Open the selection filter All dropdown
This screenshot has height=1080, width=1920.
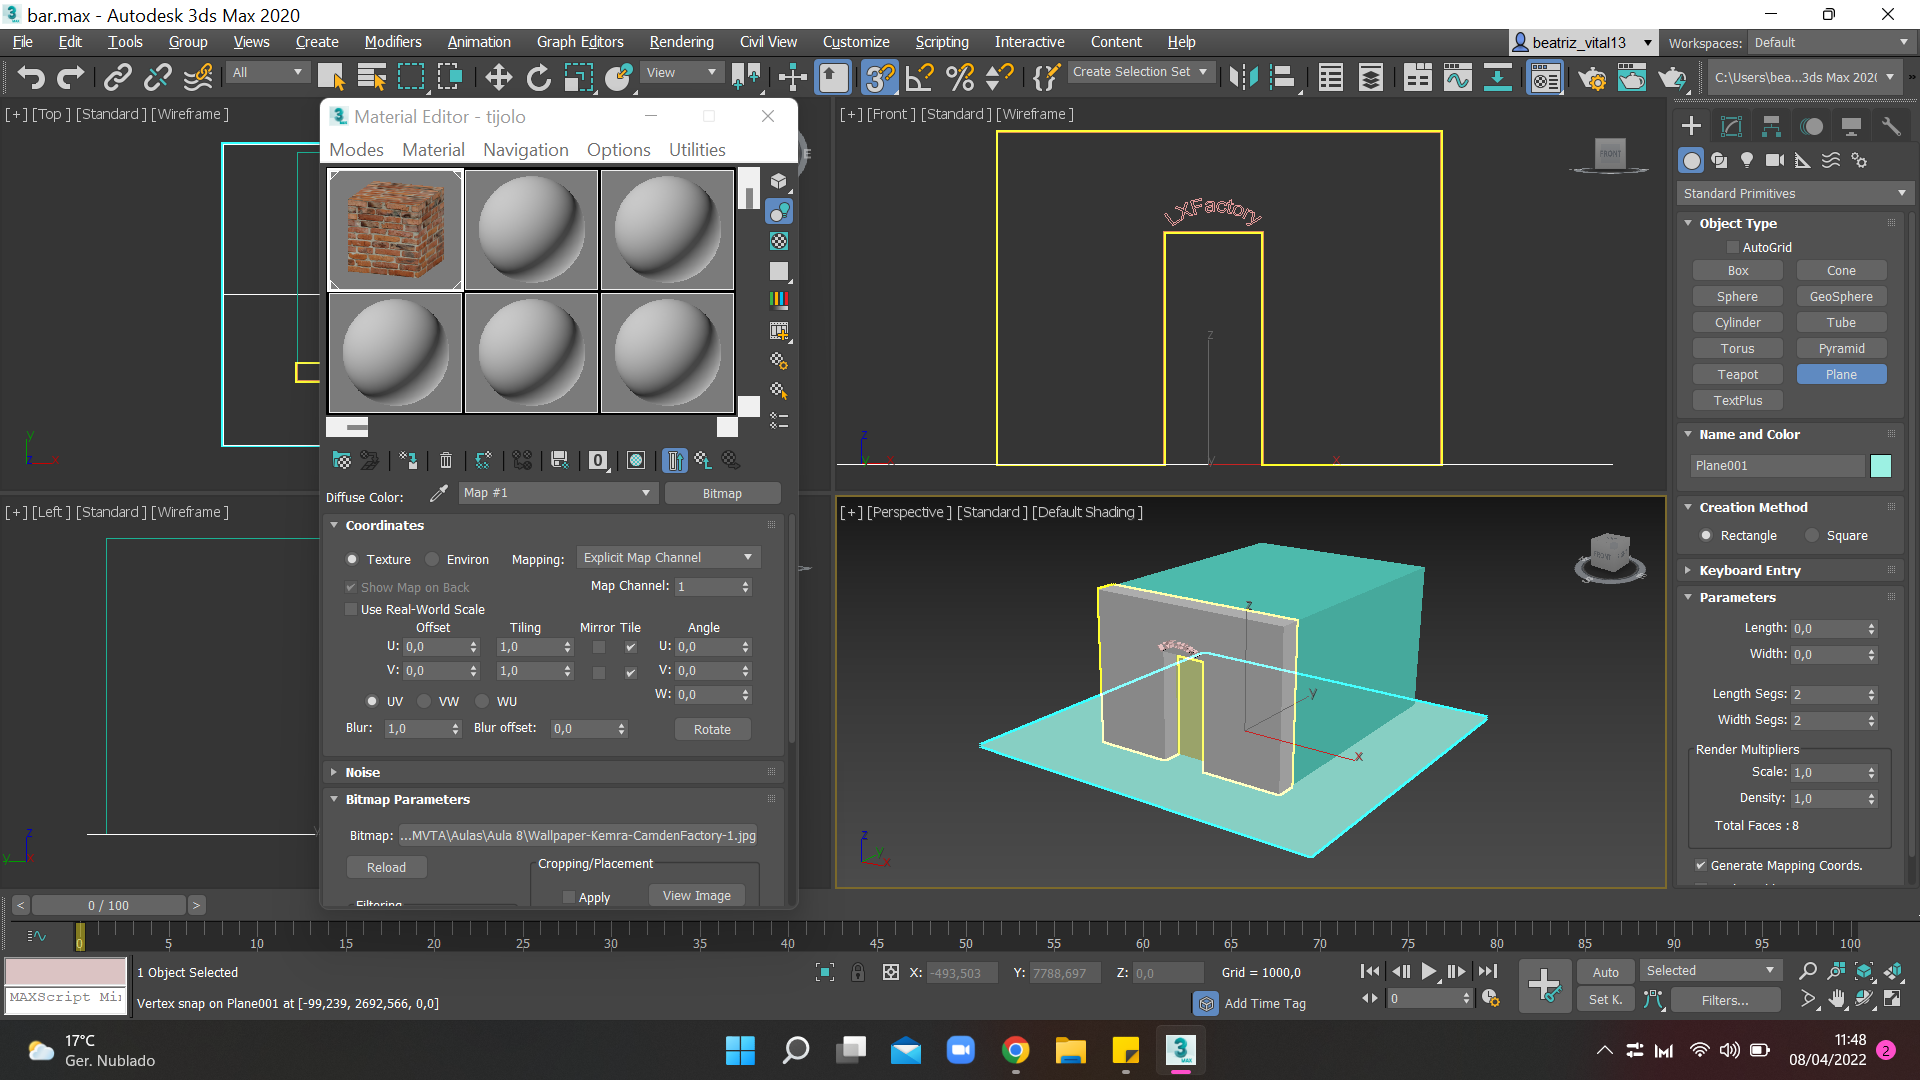tap(267, 72)
